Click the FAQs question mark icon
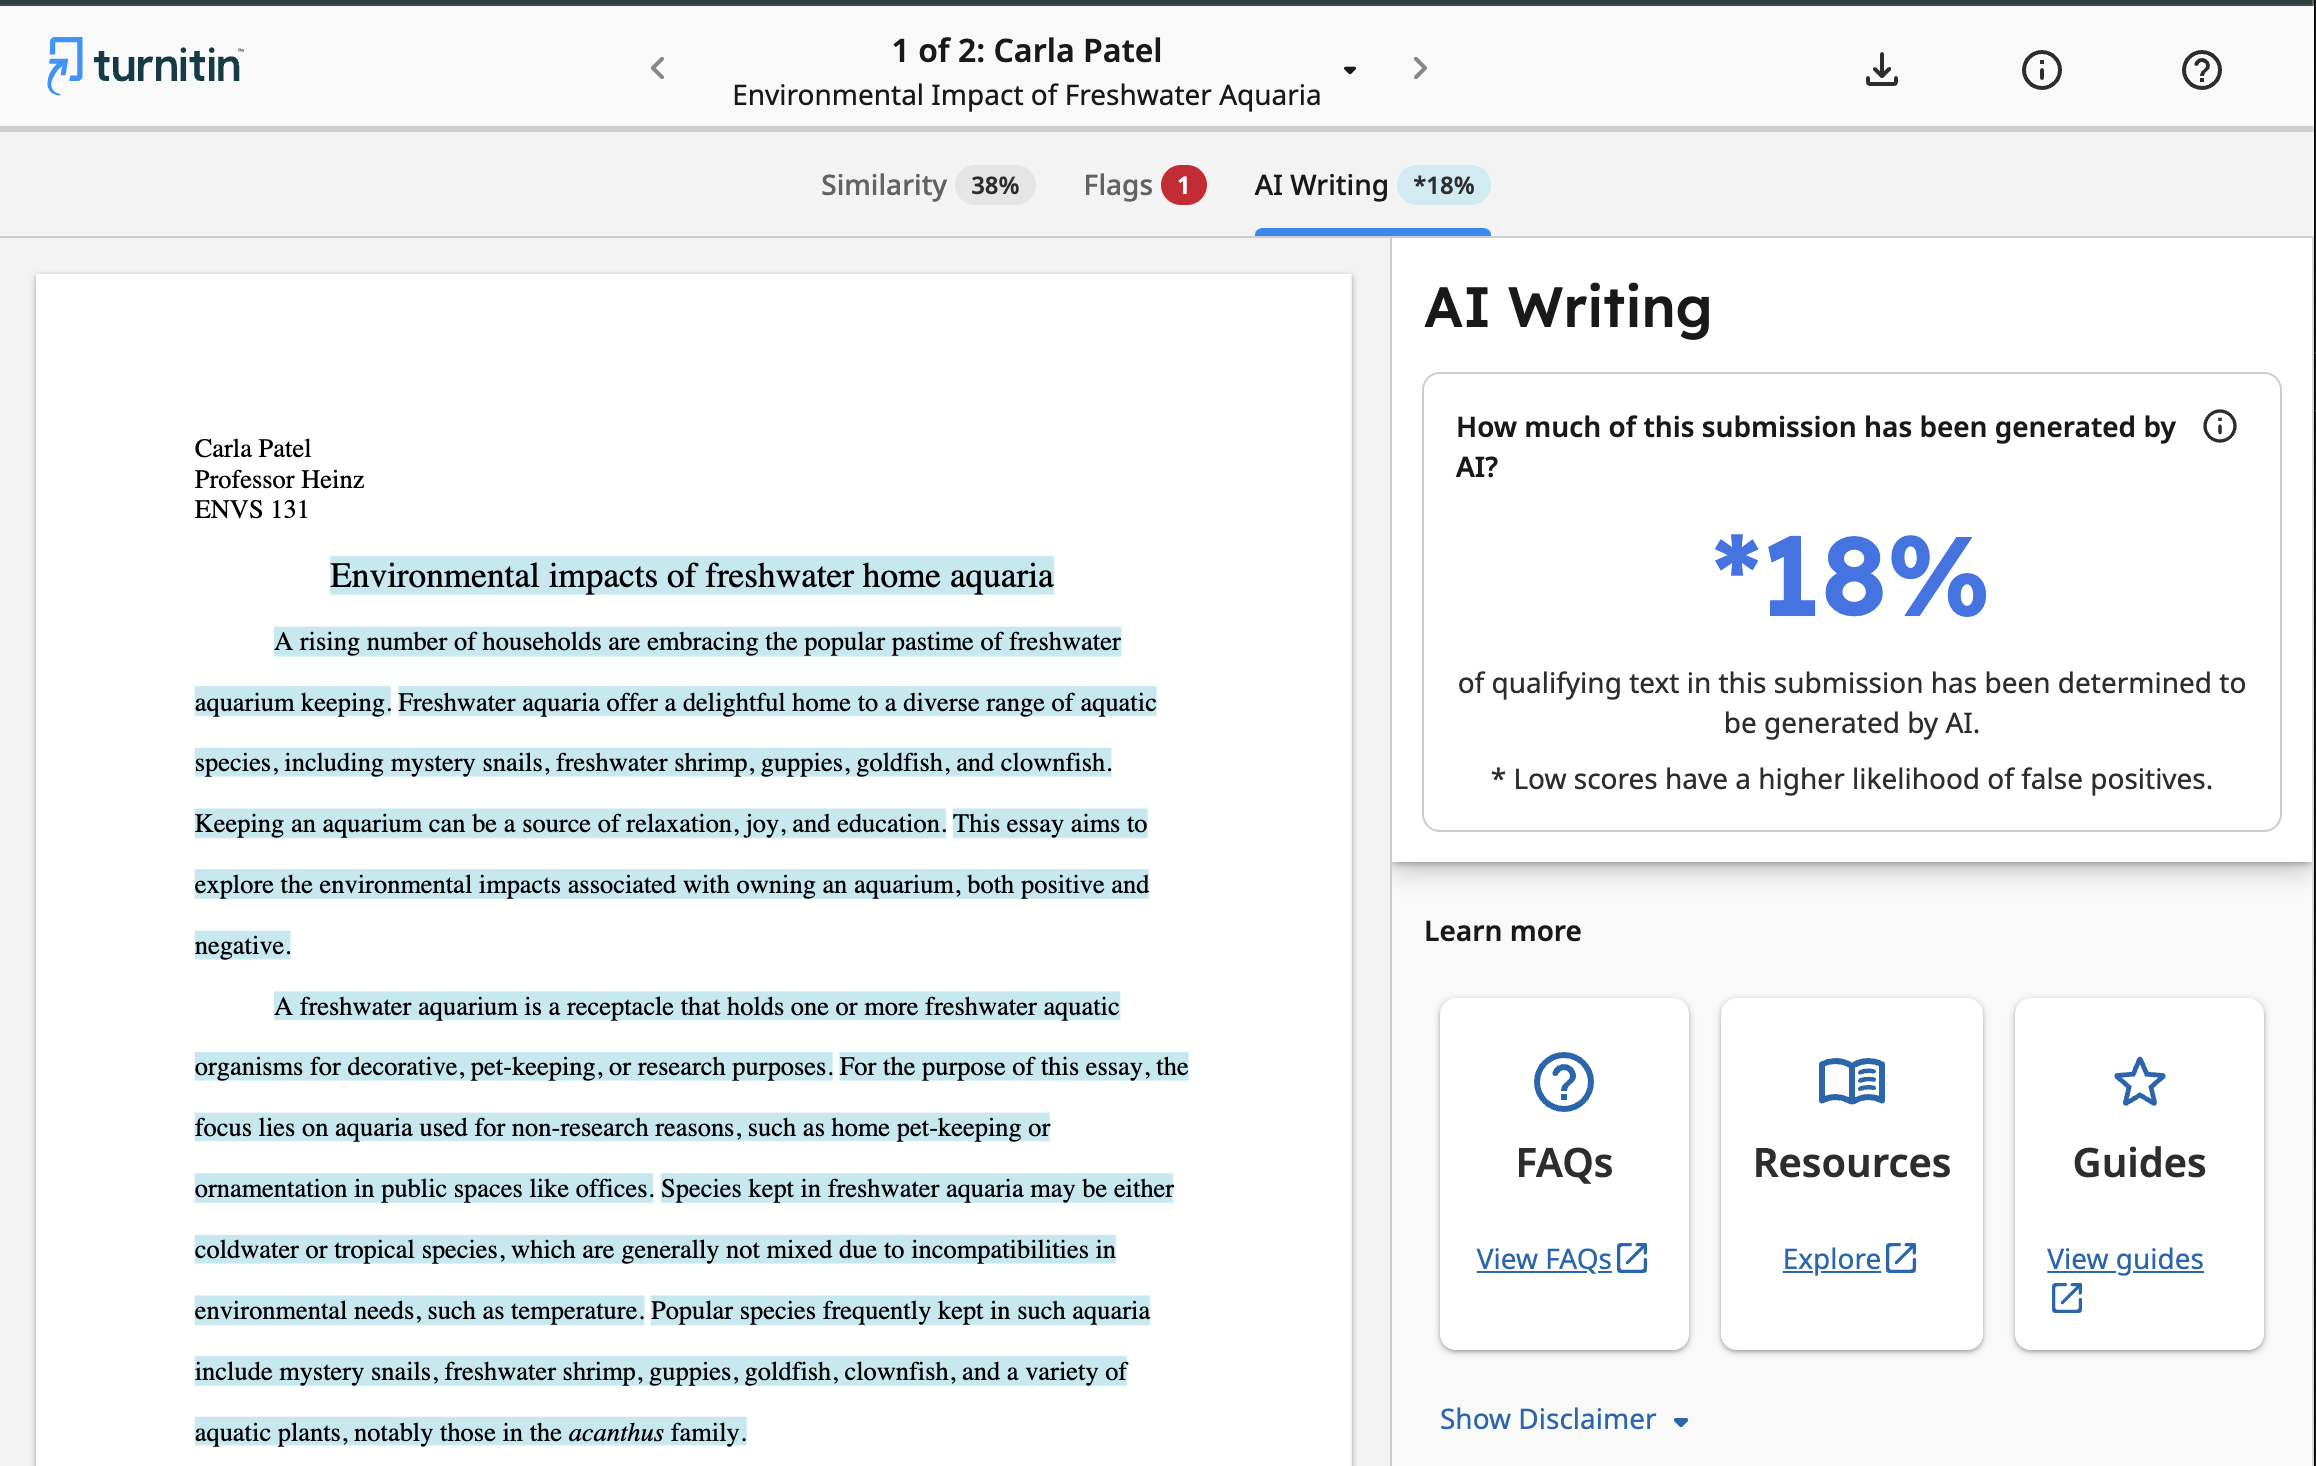This screenshot has height=1466, width=2316. [1562, 1081]
